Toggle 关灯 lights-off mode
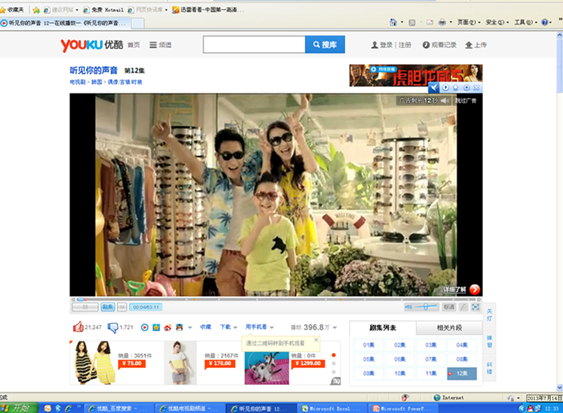The image size is (563, 413). (489, 315)
